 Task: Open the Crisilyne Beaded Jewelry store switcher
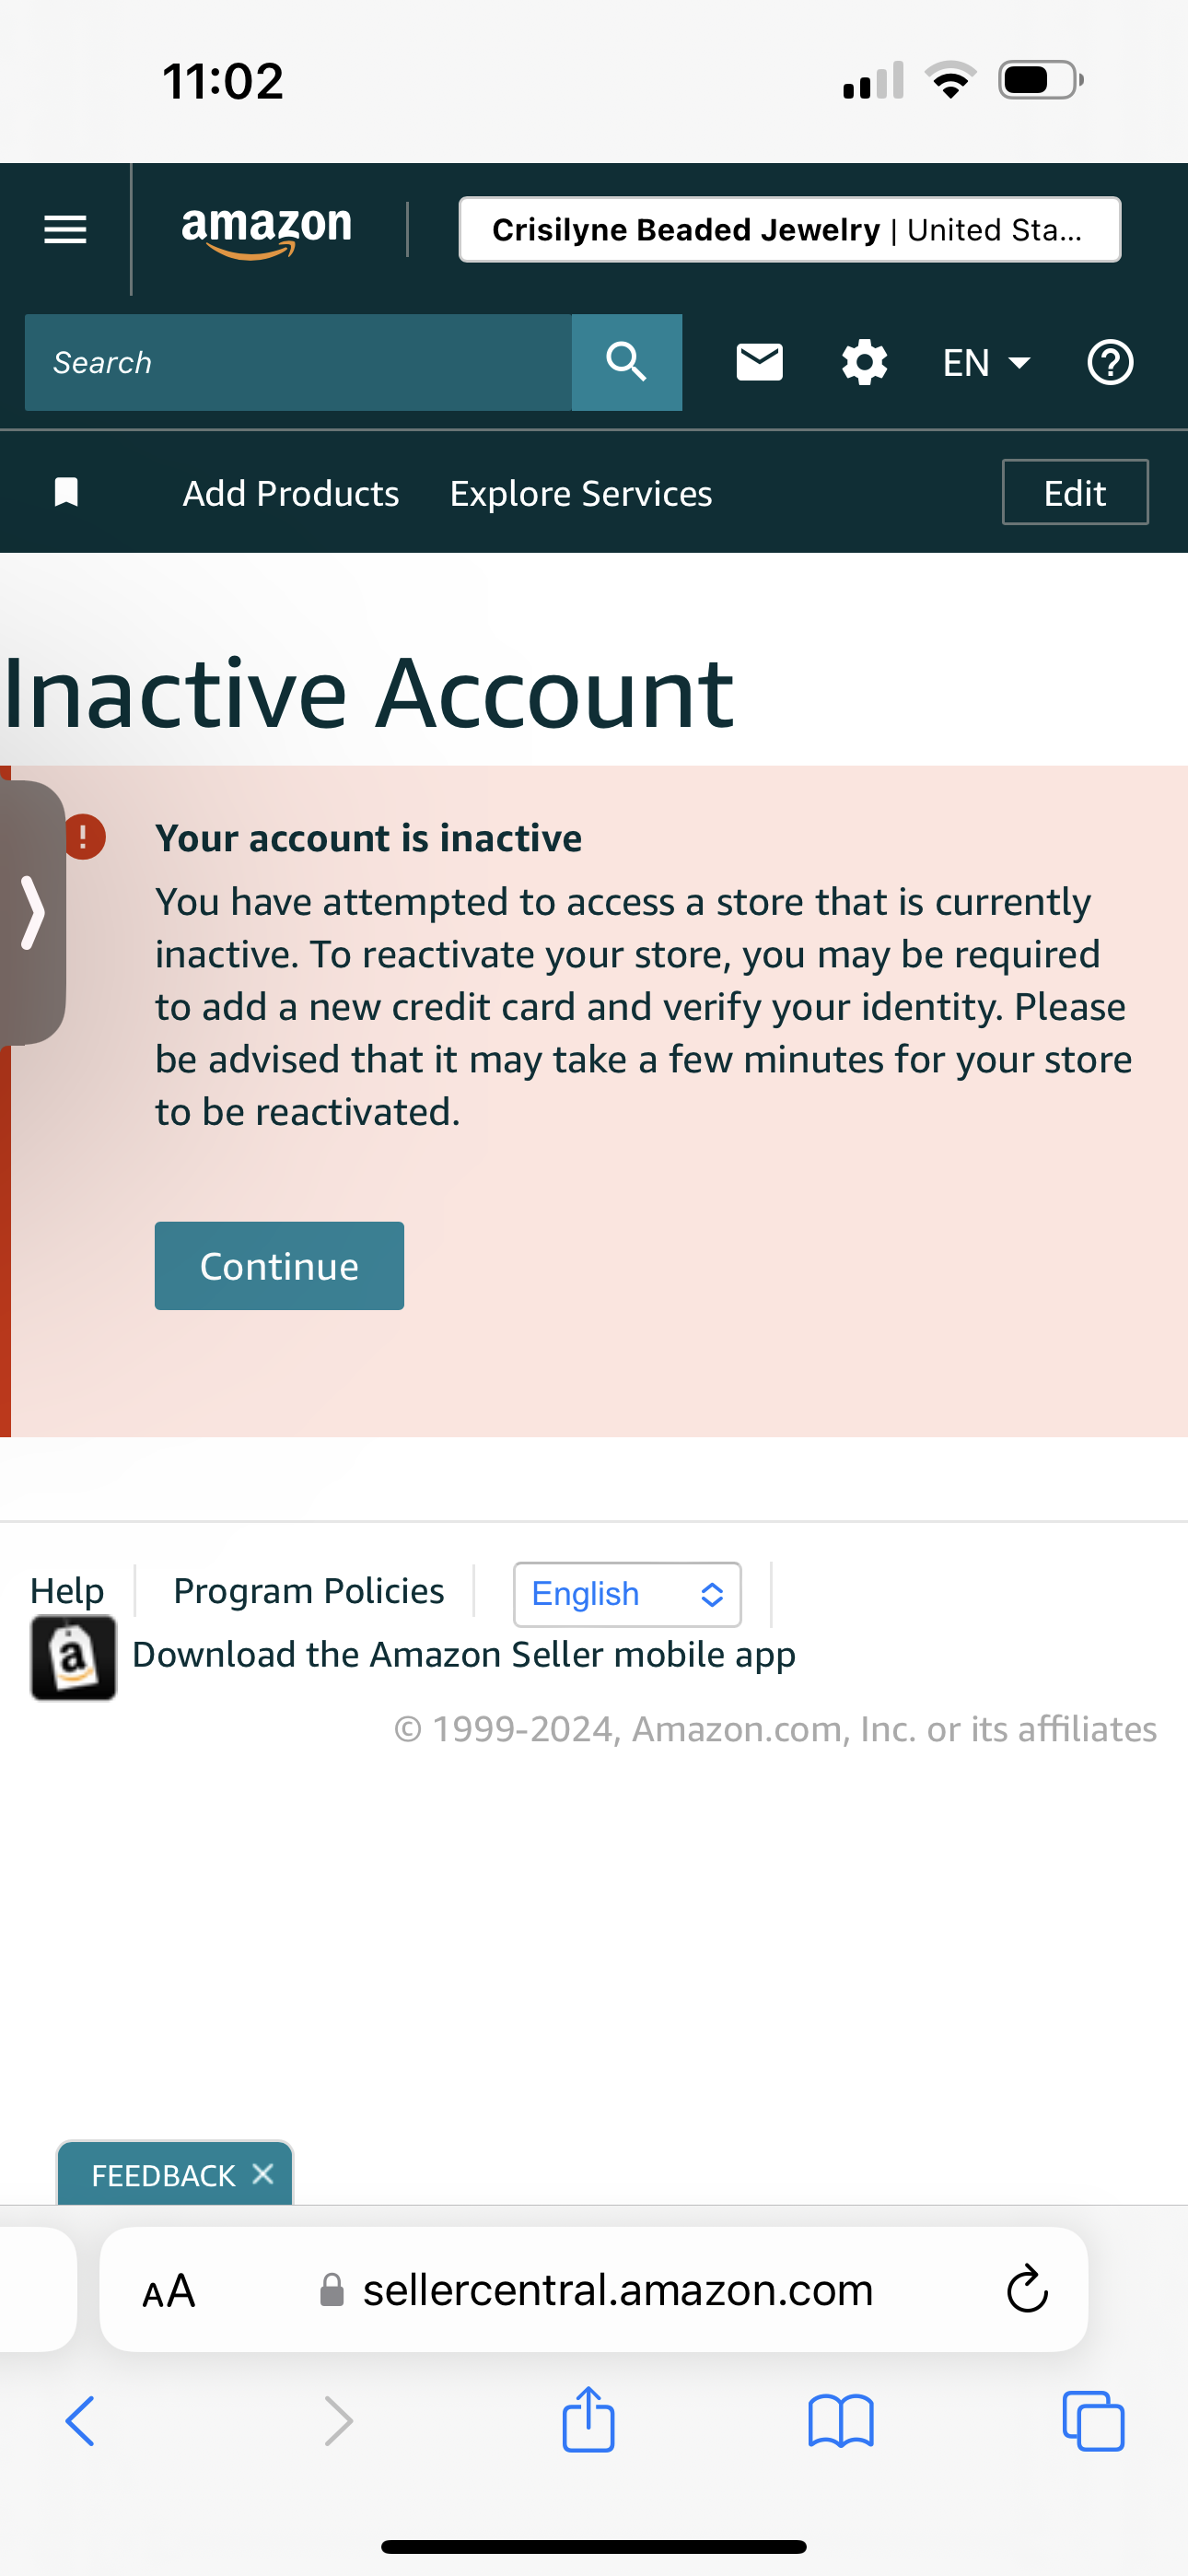(790, 229)
